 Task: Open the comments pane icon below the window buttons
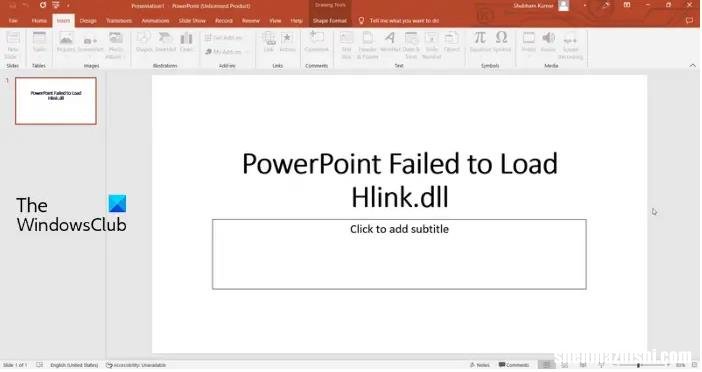(689, 21)
